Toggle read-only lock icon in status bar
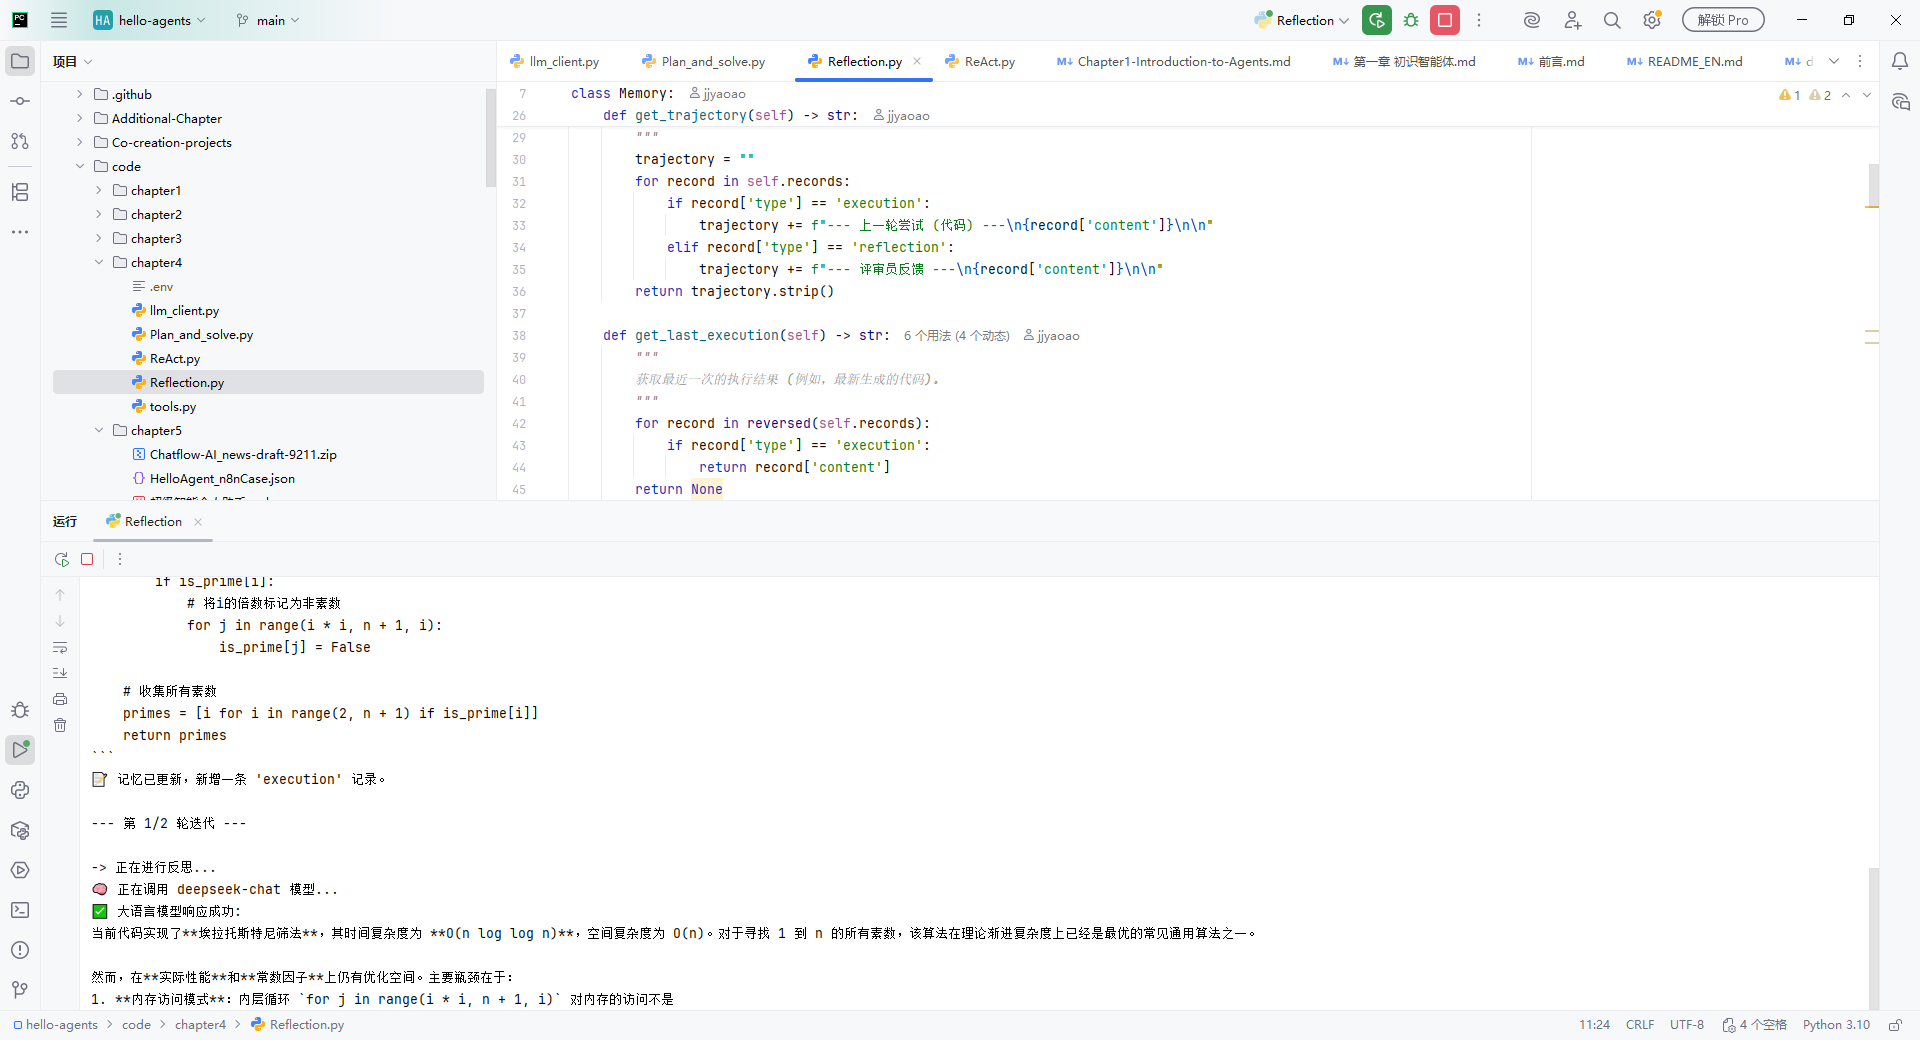 [1895, 1025]
